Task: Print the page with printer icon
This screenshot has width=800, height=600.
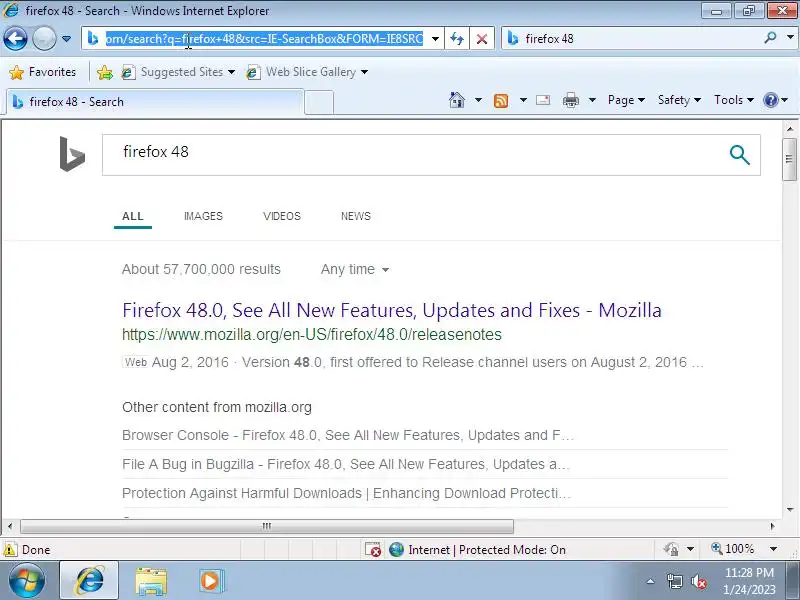Action: tap(570, 100)
